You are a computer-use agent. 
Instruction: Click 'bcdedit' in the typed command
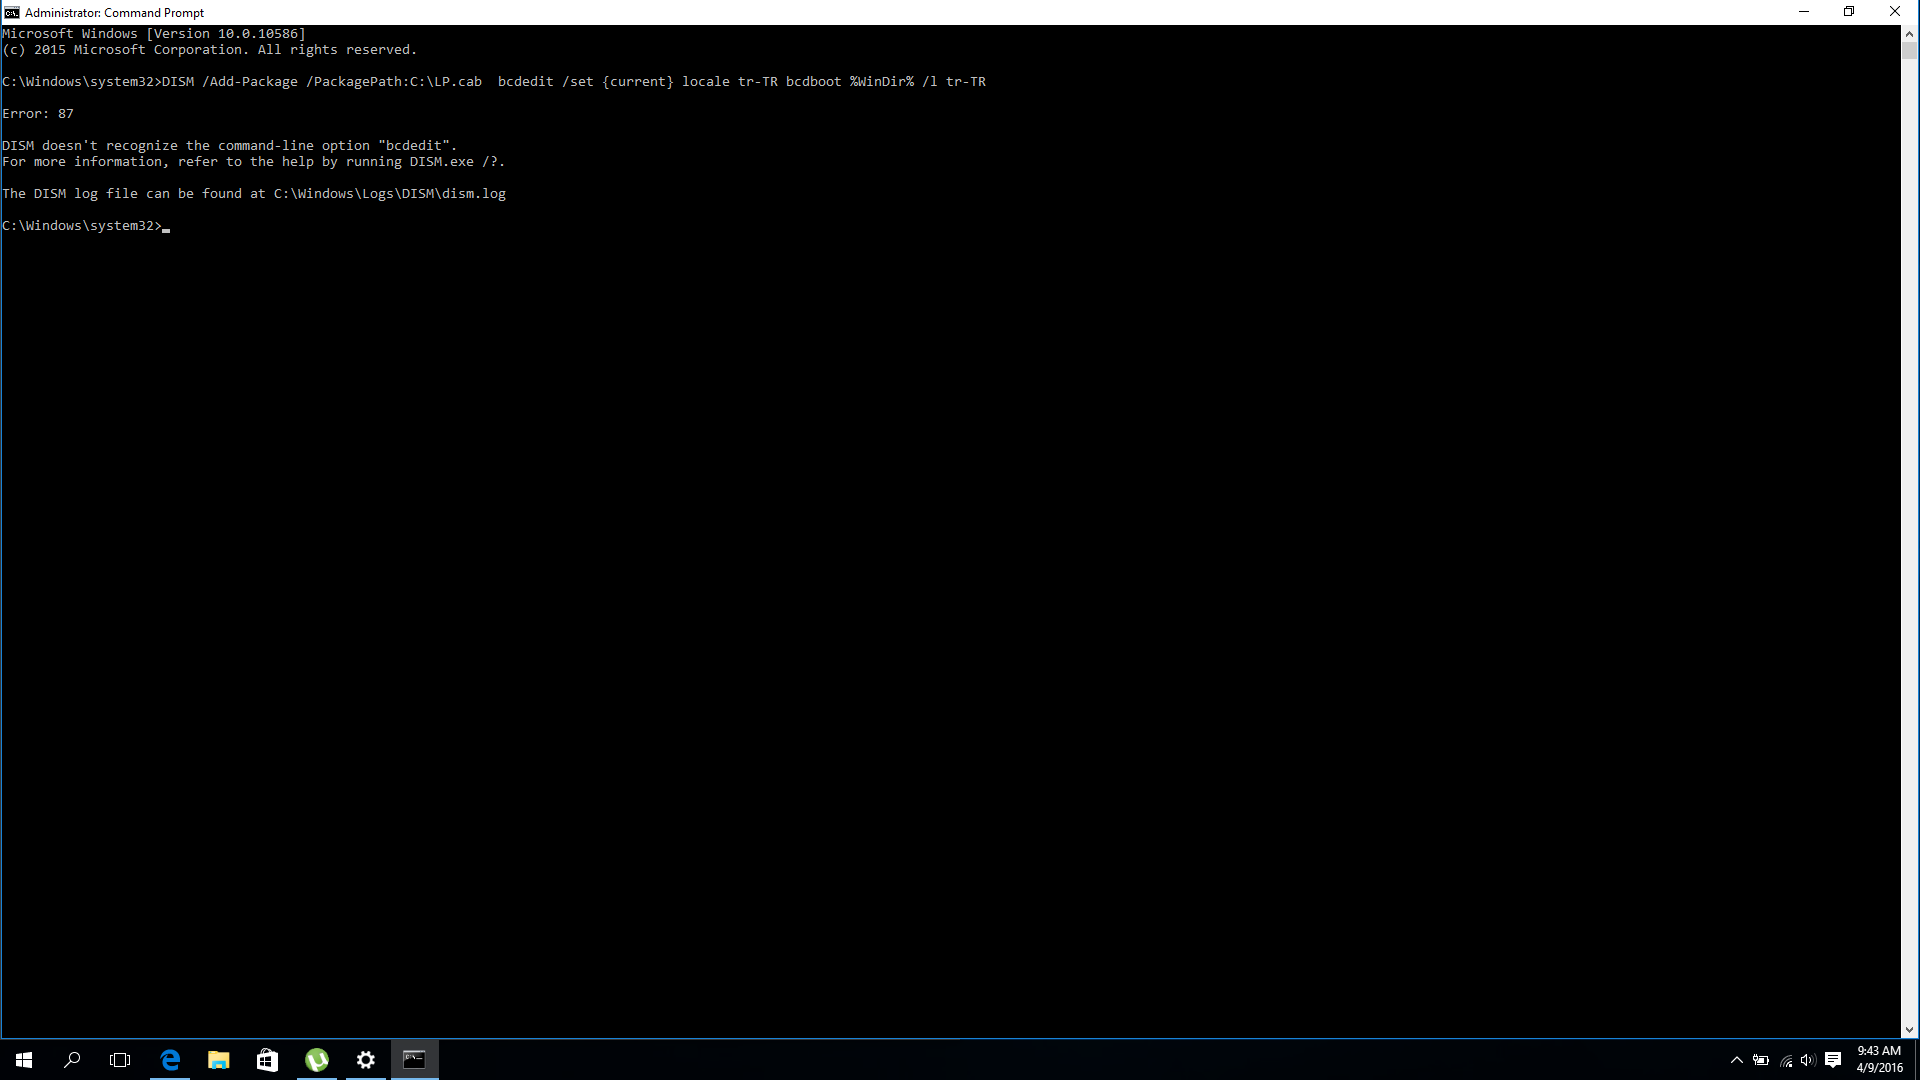click(x=525, y=82)
